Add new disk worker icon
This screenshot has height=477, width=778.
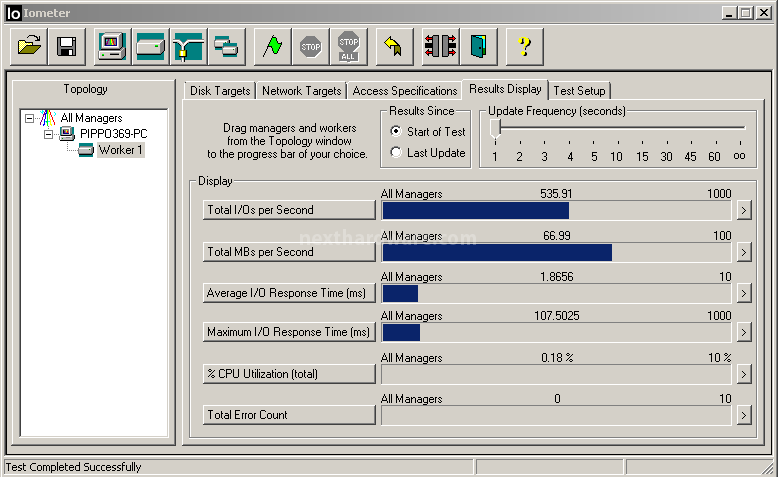pyautogui.click(x=150, y=47)
